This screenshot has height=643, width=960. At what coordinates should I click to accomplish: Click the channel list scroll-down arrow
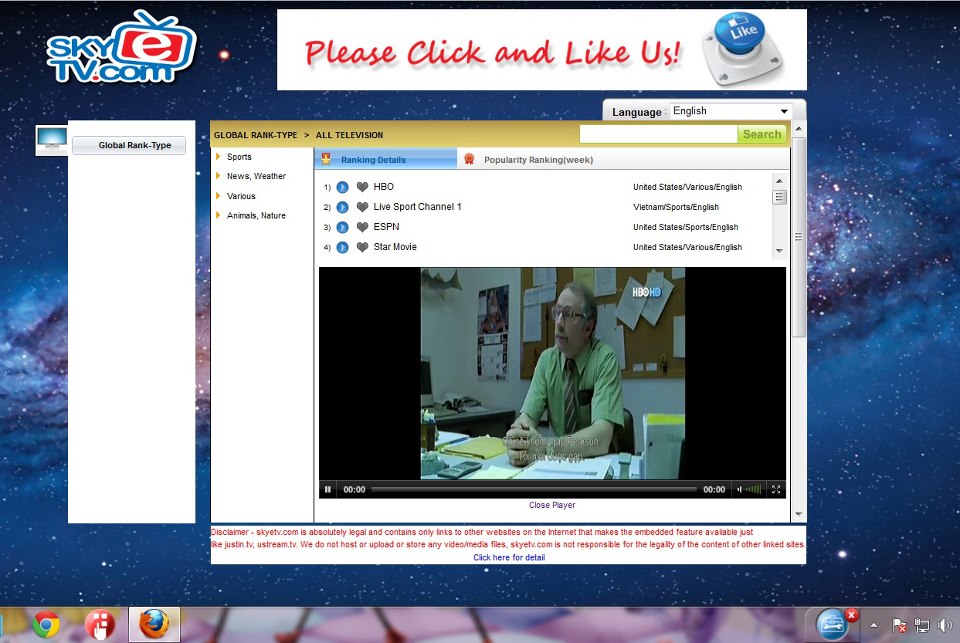[779, 250]
